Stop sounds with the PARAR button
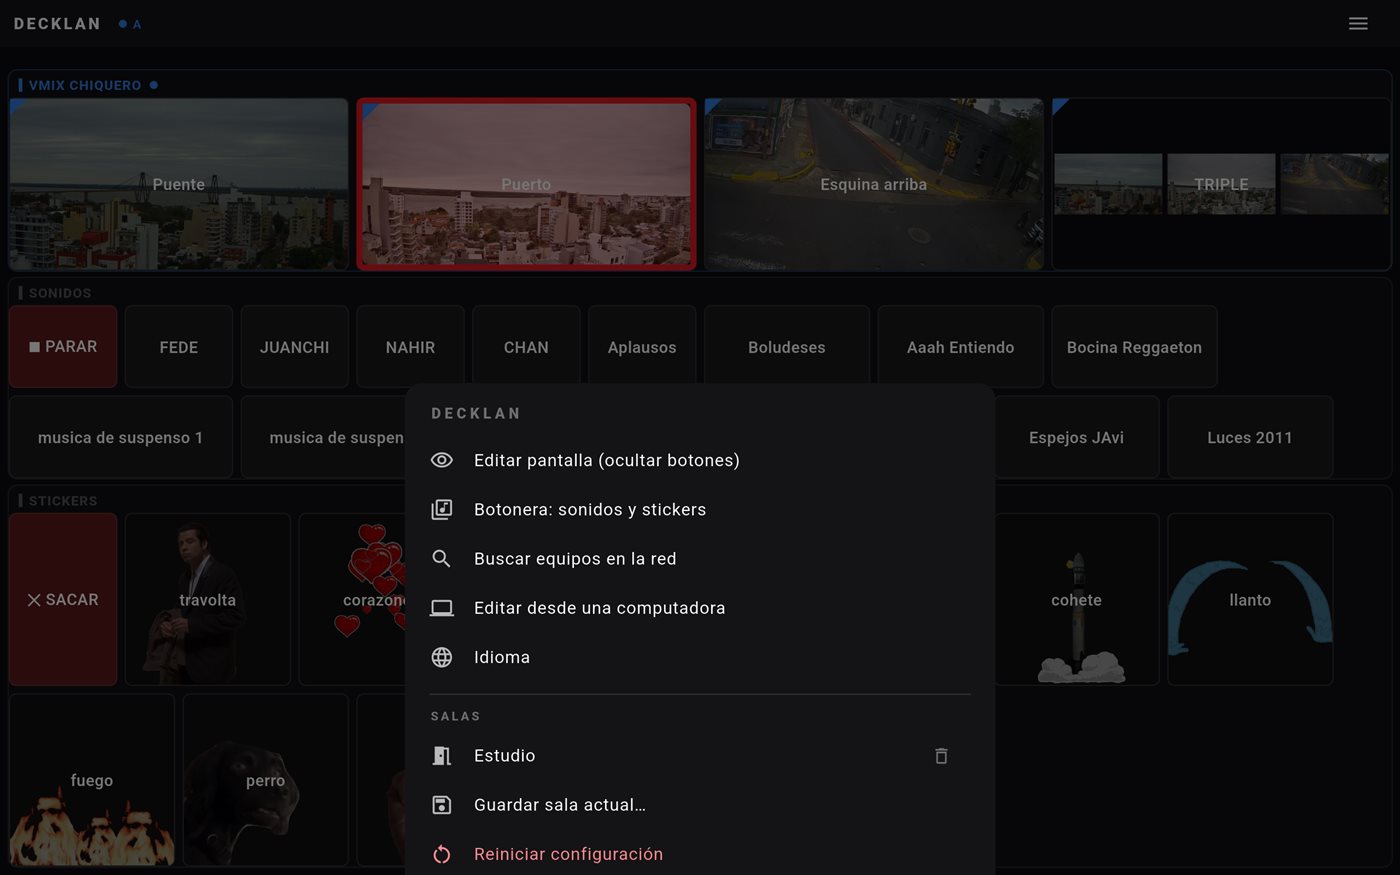This screenshot has height=875, width=1400. (63, 347)
